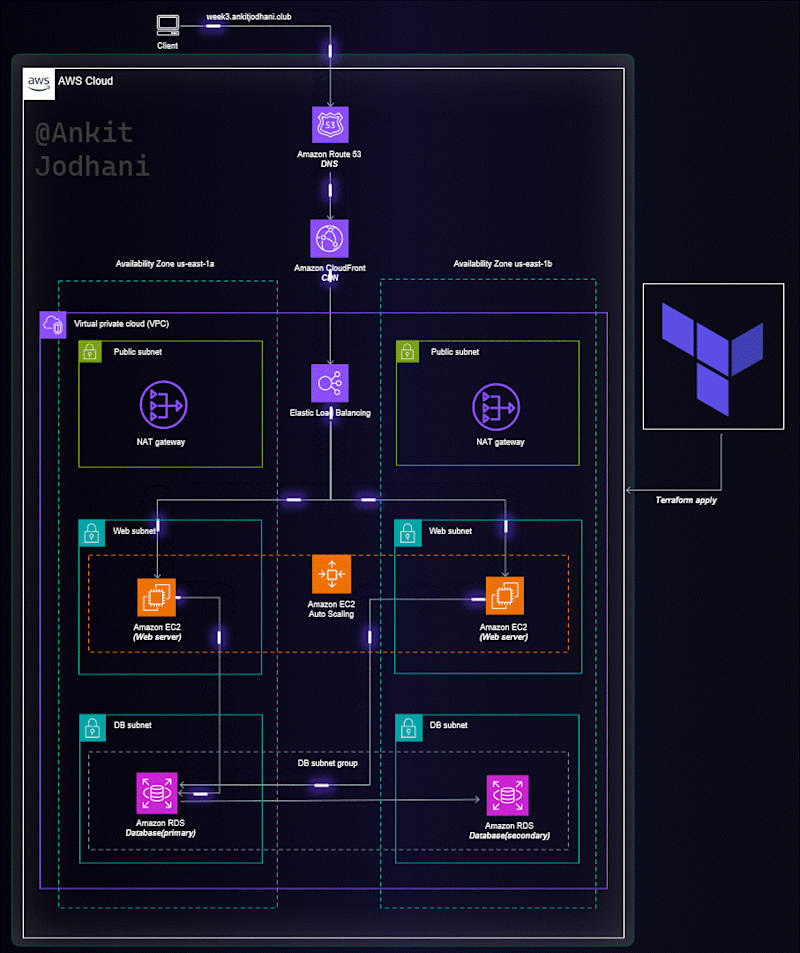Click the Client computer icon
The width and height of the screenshot is (800, 953).
click(168, 26)
